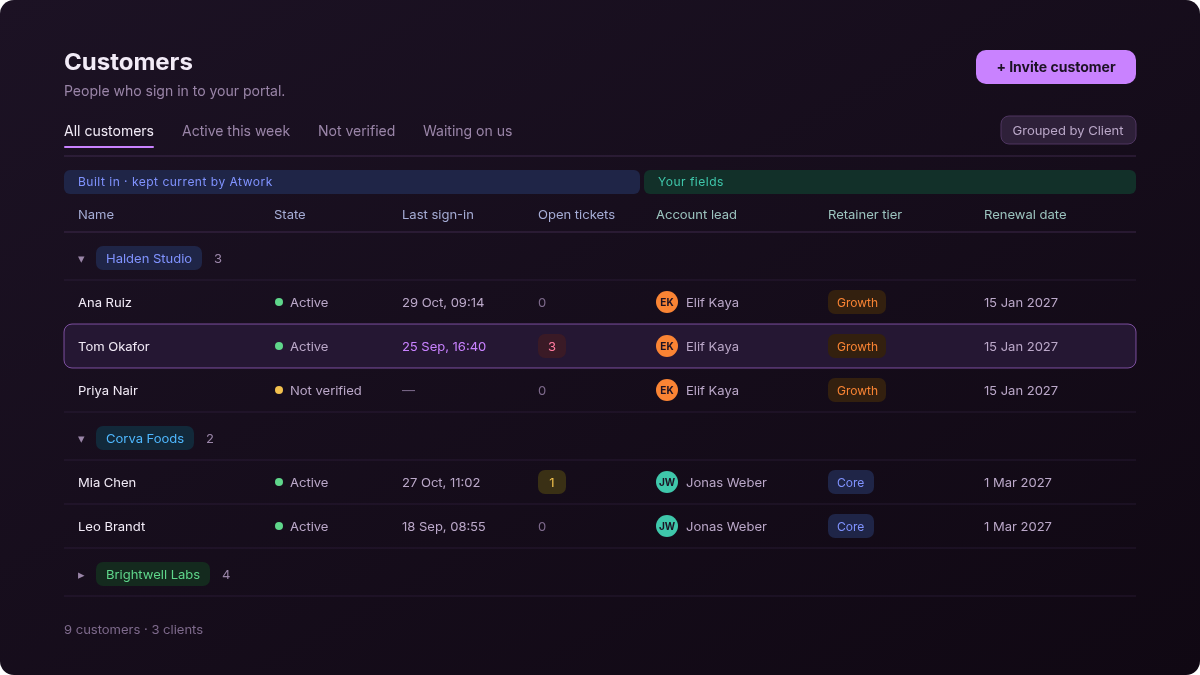The height and width of the screenshot is (675, 1200).
Task: Sort by the Renewal date column header
Action: pyautogui.click(x=1025, y=214)
